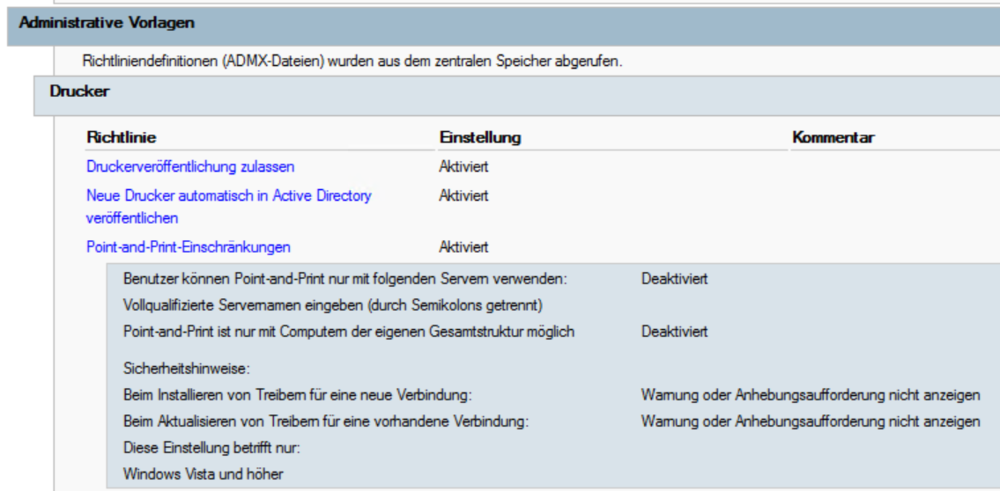
Task: Collapse the Drucker section header
Action: coord(79,92)
